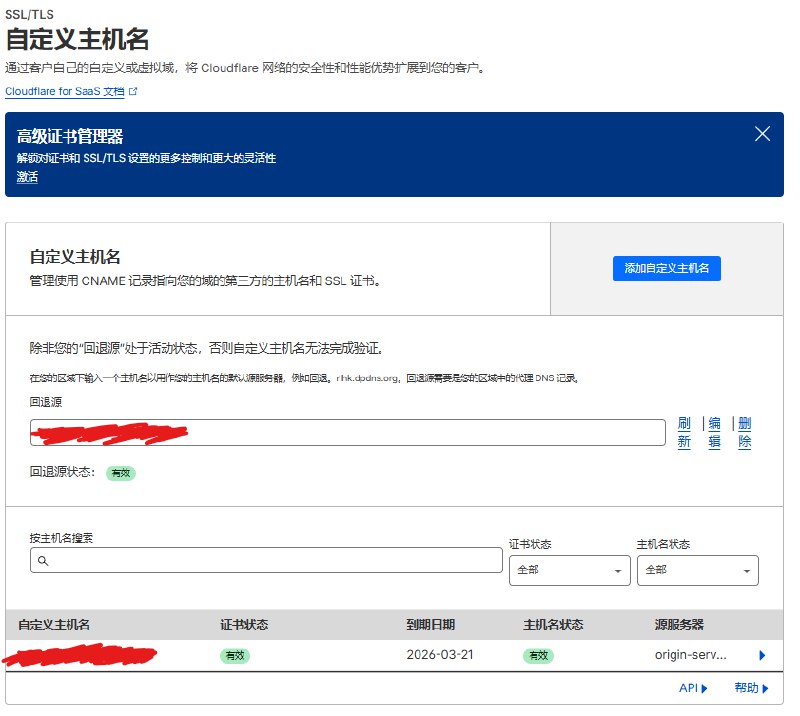Click the 有效 badge under 证书状态 column
This screenshot has width=800, height=716.
coord(234,656)
